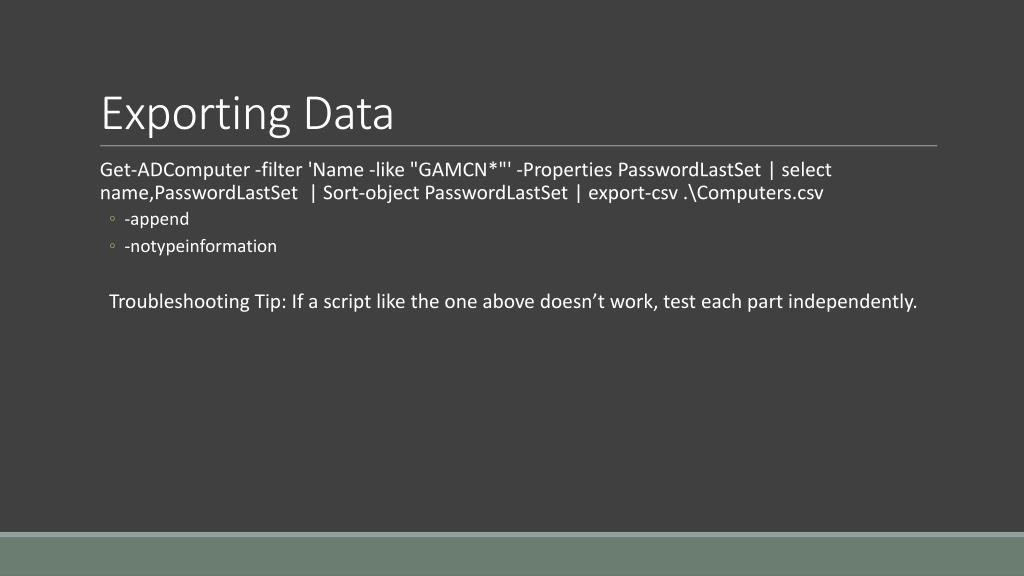Click the -Properties parameter text

pos(564,170)
